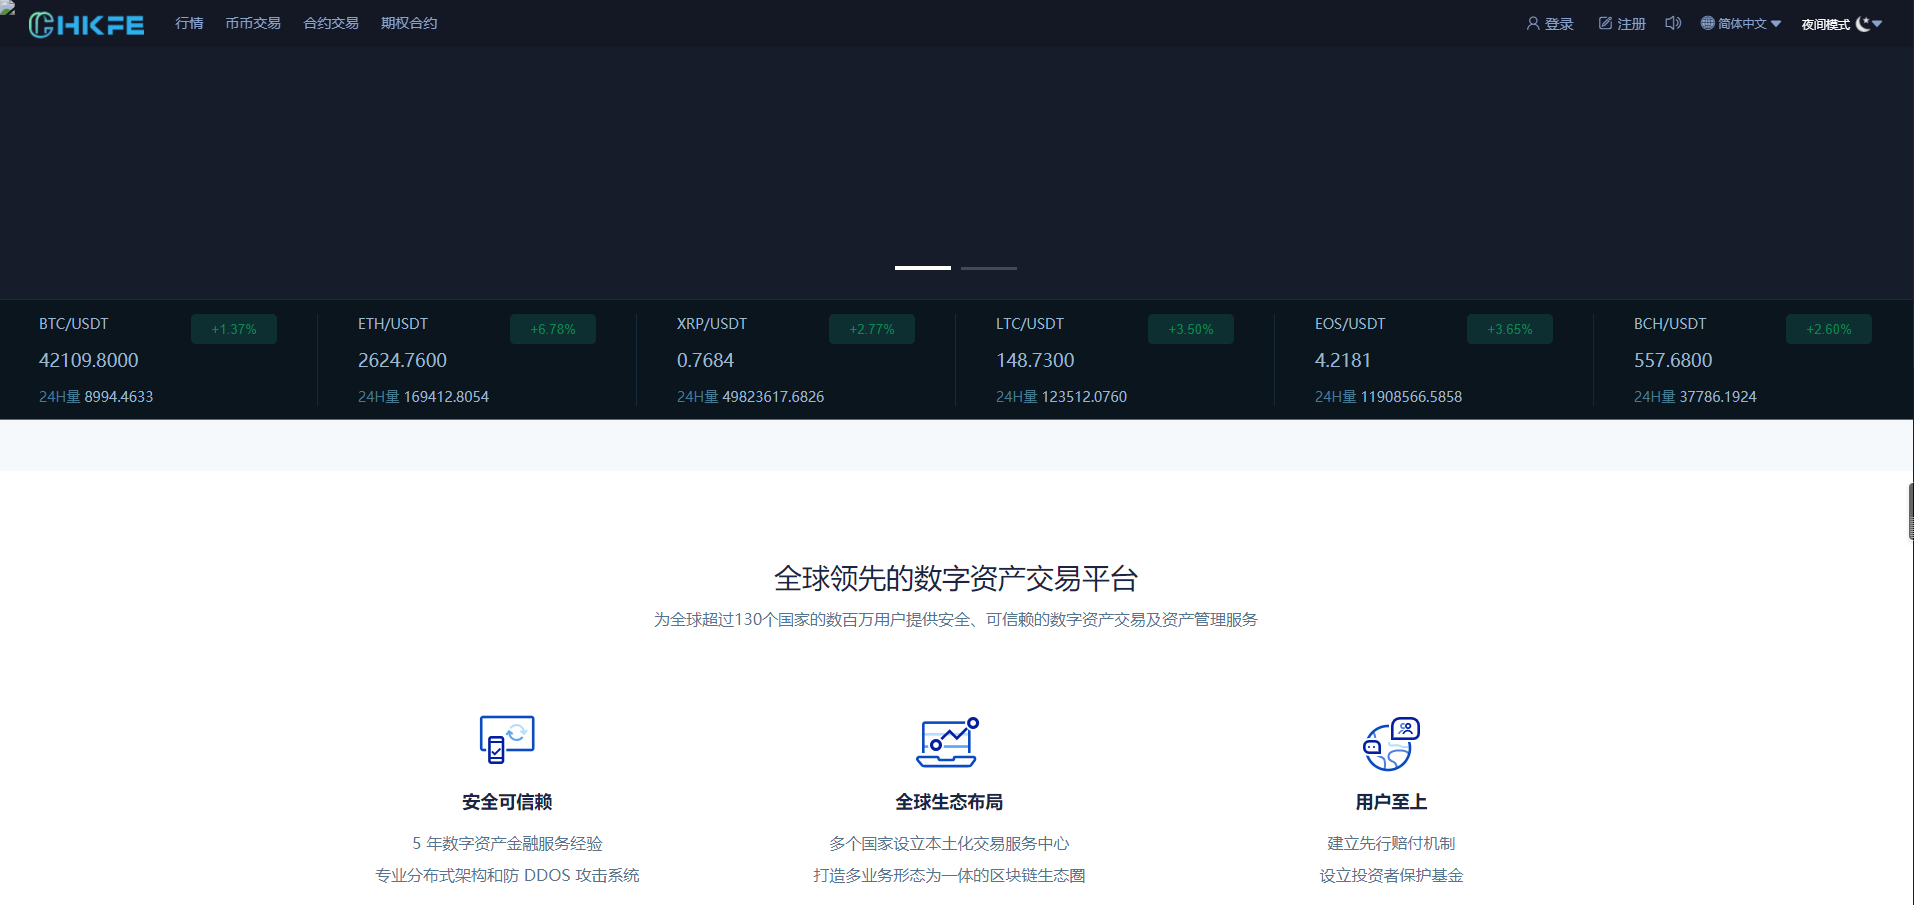Open the 简体中文 language dropdown
This screenshot has width=1914, height=905.
1740,22
